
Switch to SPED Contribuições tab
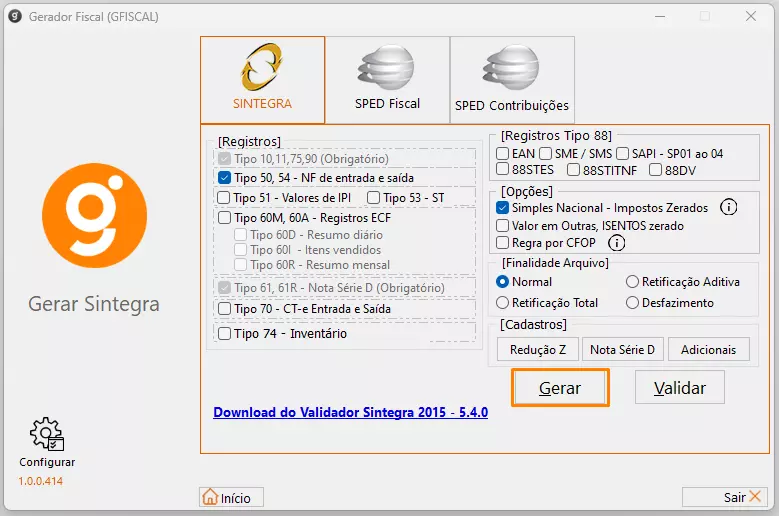[512, 79]
